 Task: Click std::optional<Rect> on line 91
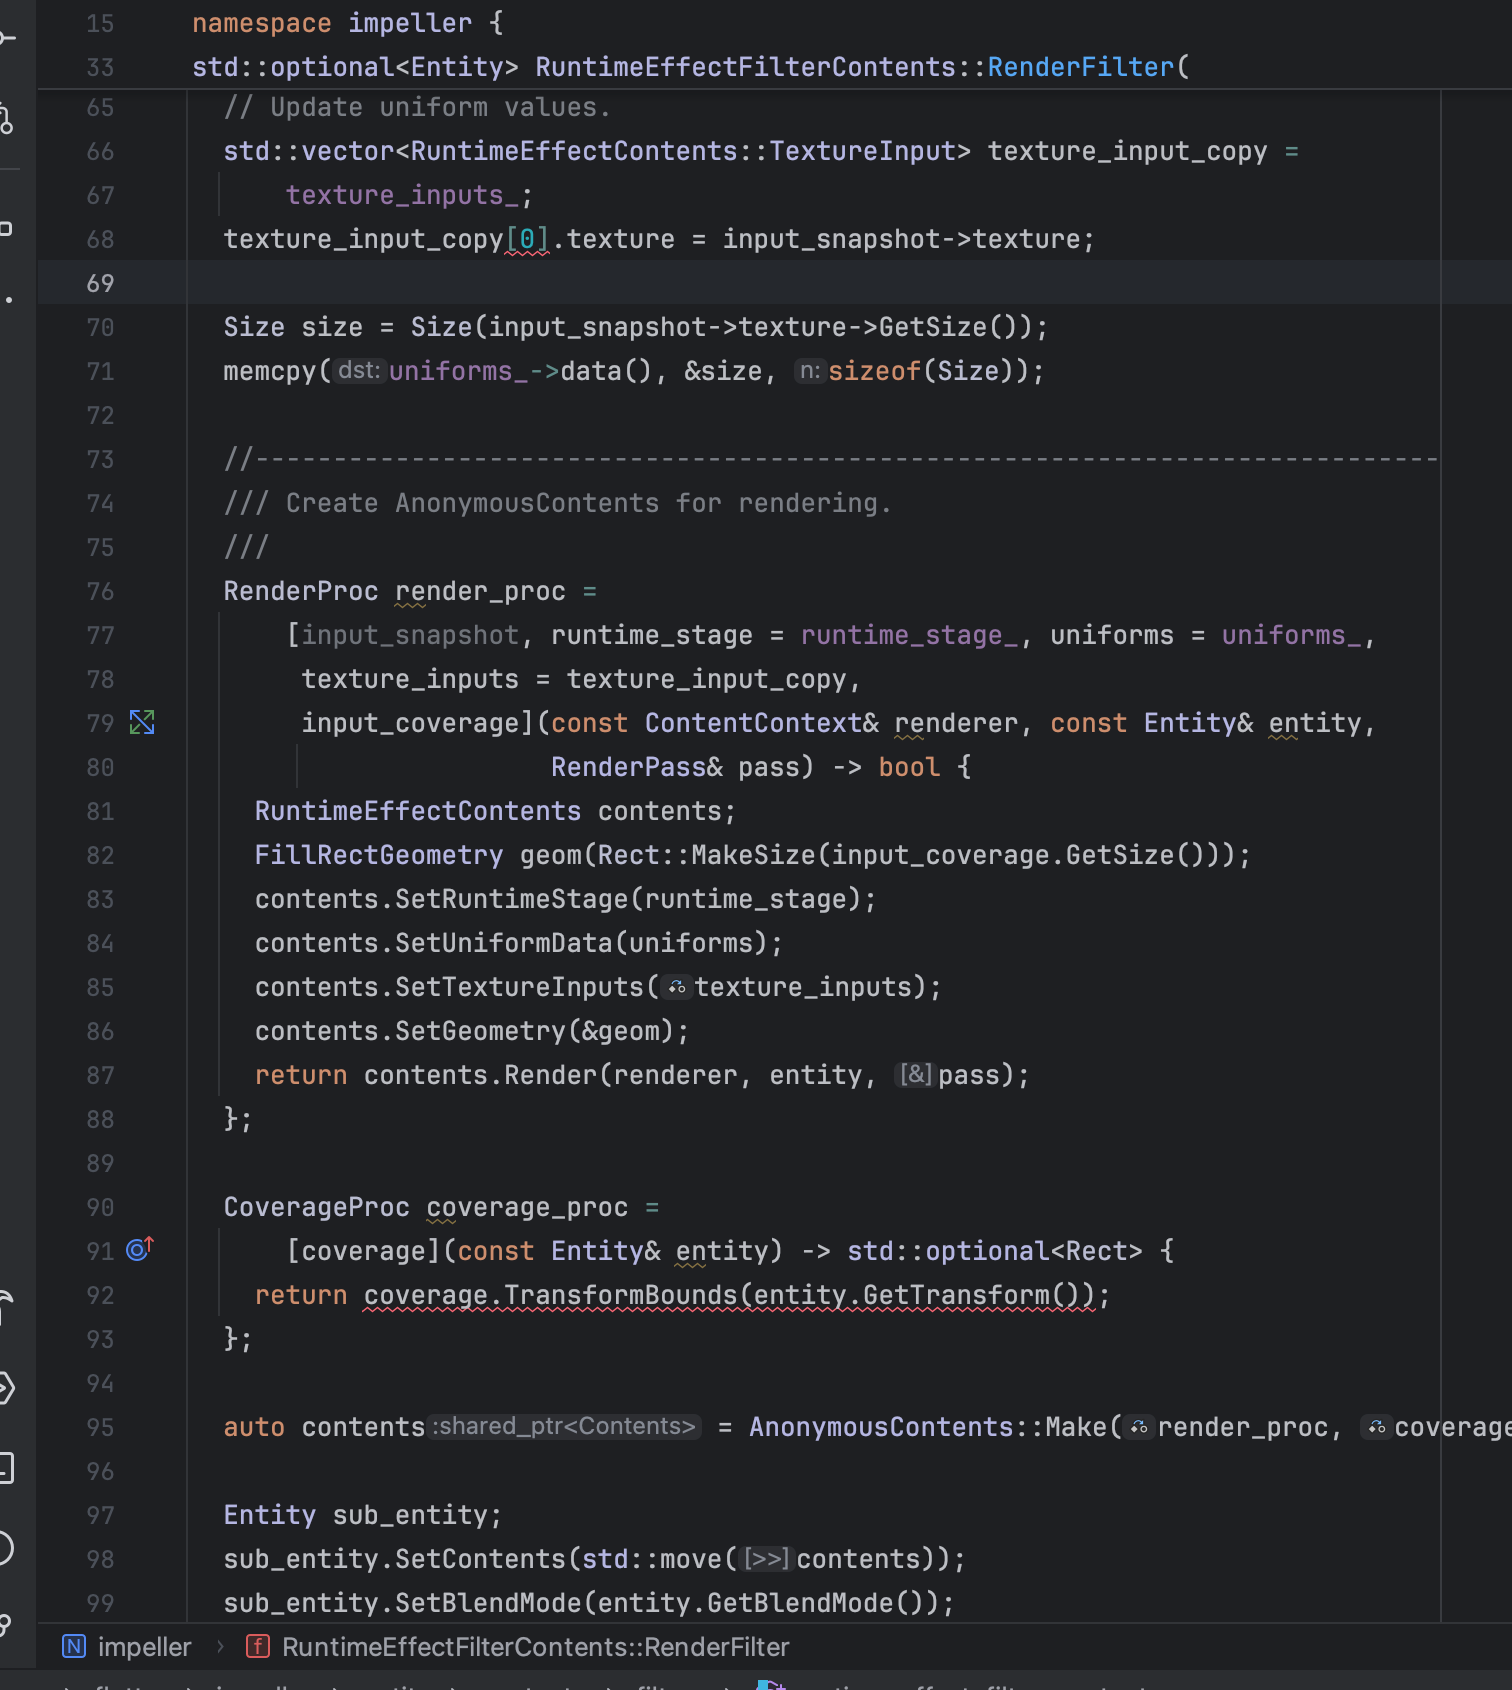(994, 1251)
